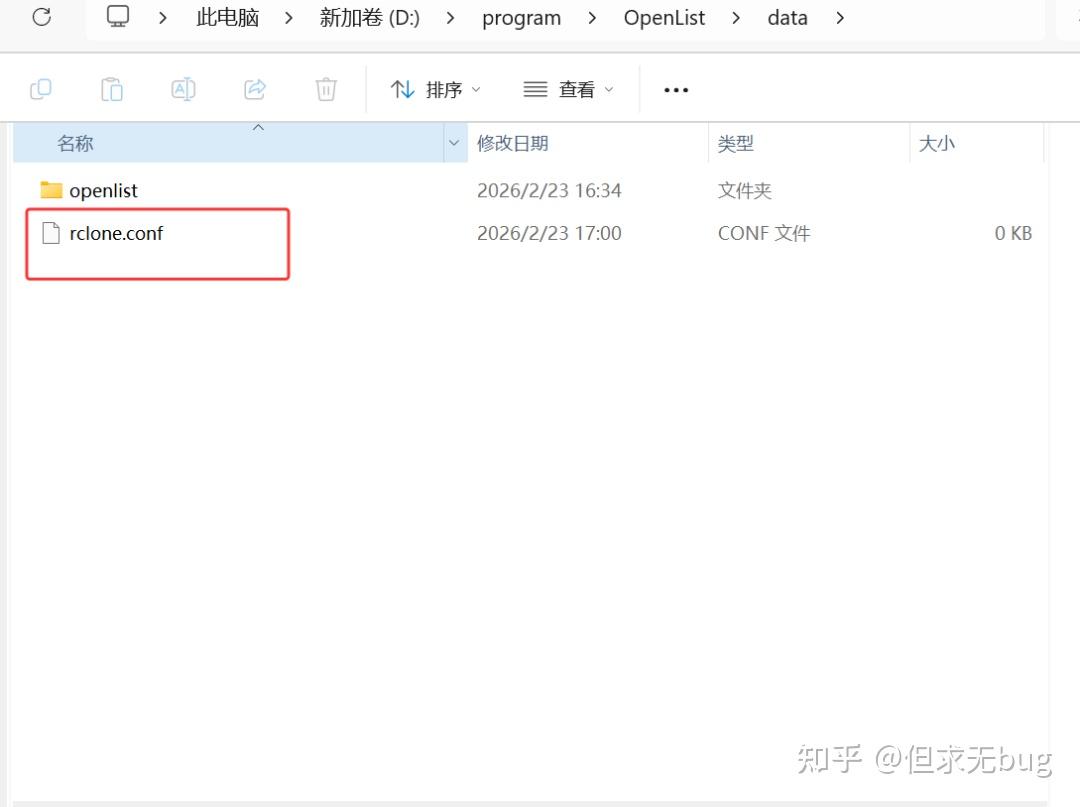This screenshot has width=1080, height=807.
Task: Click the Paste icon in toolbar
Action: click(112, 89)
